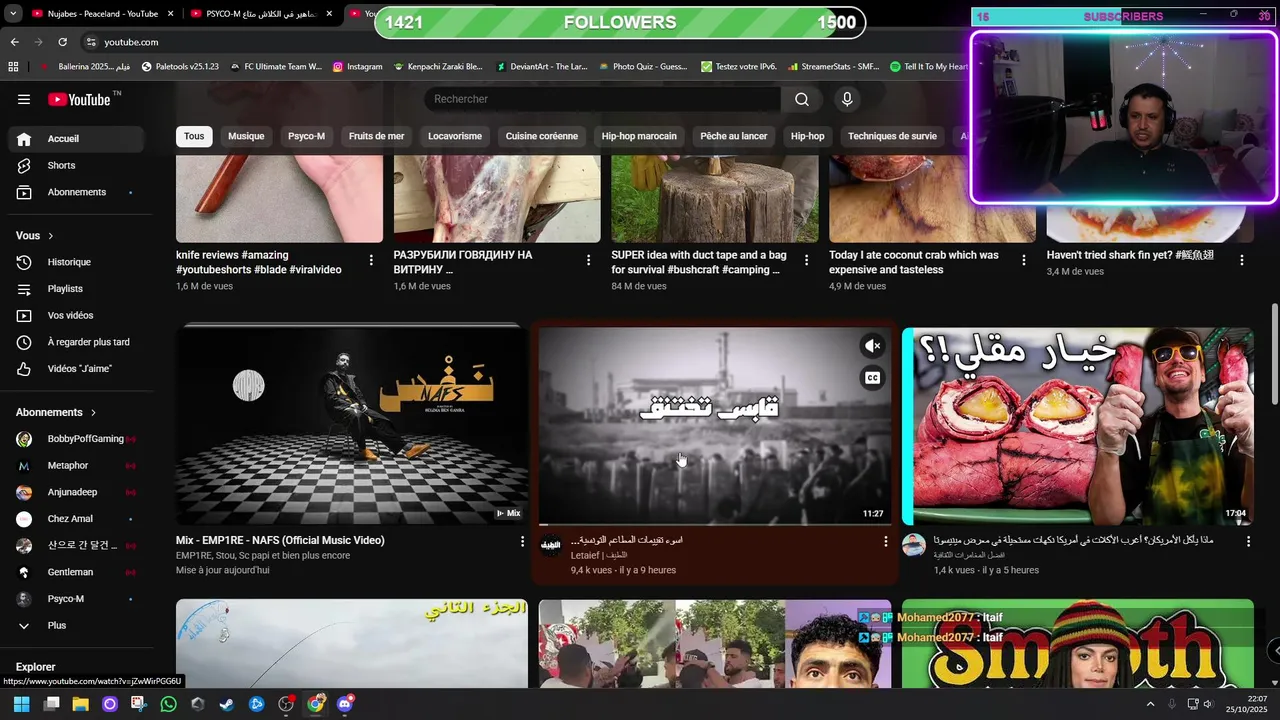
Task: Open the Mix - EMP1RE NAFS thumbnail
Action: point(352,425)
